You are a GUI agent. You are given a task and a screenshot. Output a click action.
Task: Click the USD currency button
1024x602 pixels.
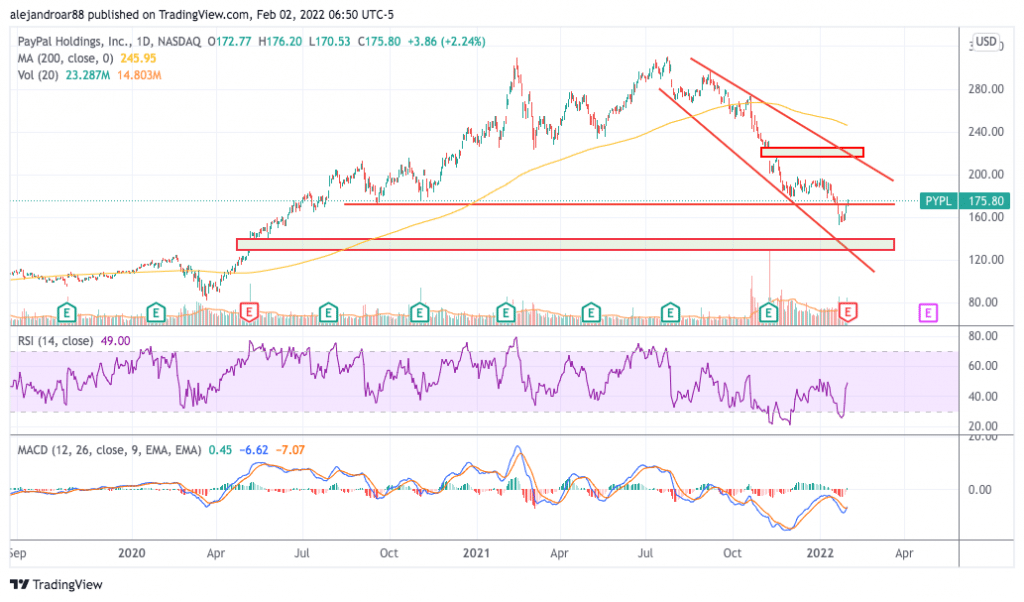click(985, 42)
